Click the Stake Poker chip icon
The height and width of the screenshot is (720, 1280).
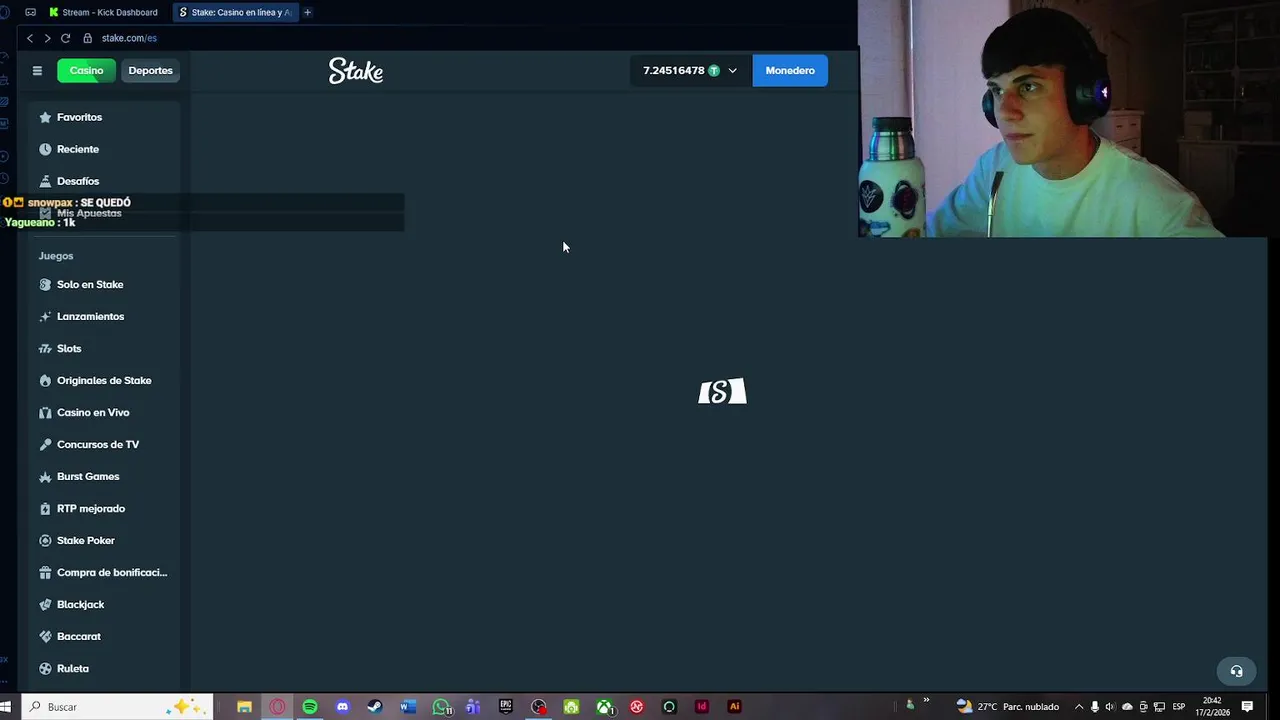(45, 541)
